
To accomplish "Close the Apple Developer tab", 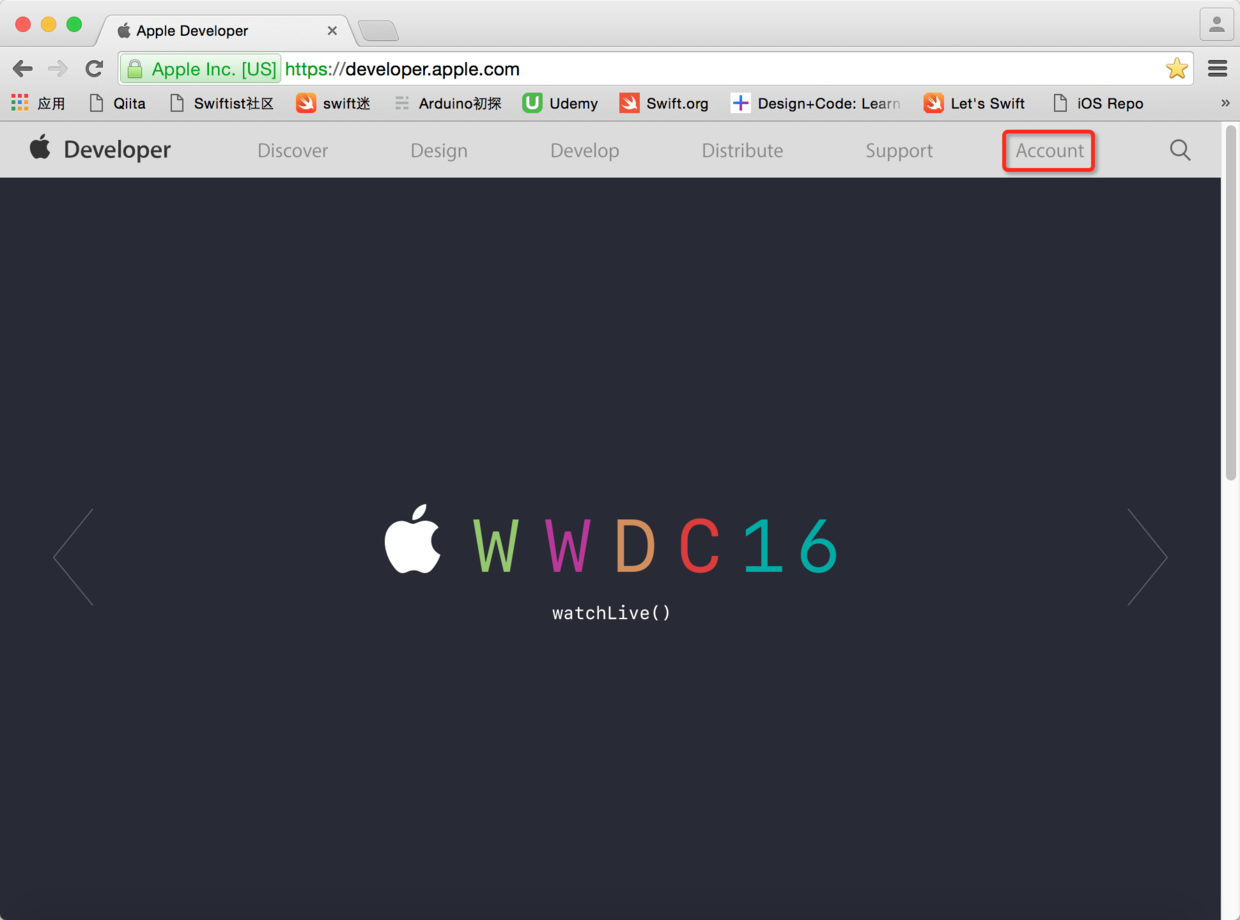I will coord(332,31).
